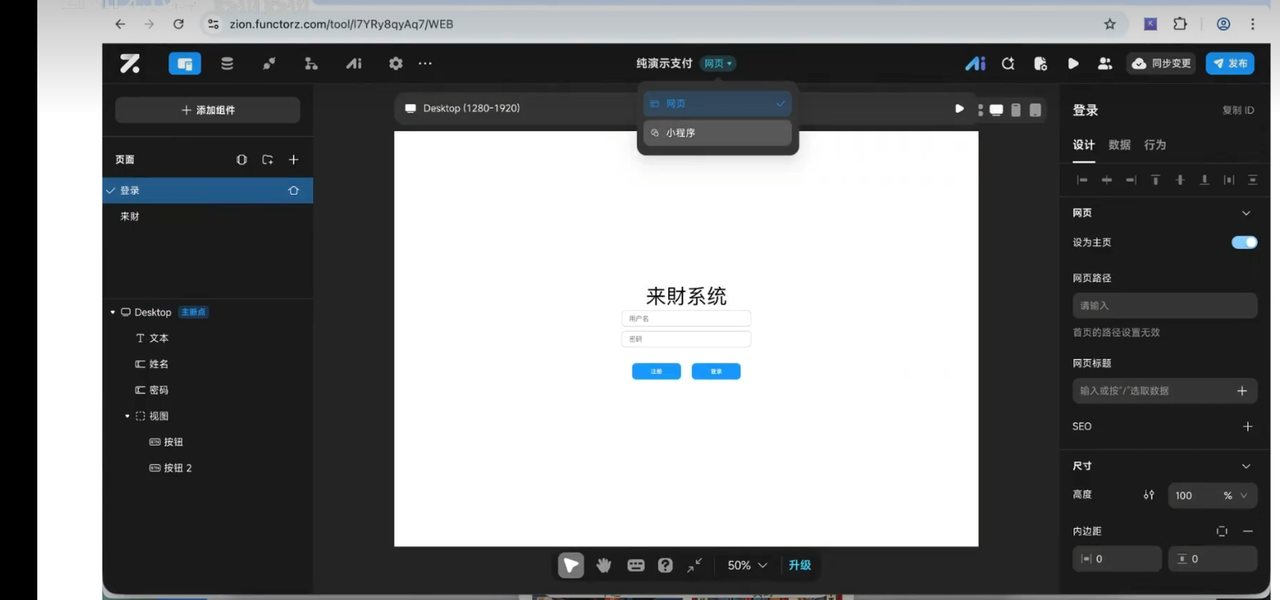Open the document with gear icon
The height and width of the screenshot is (600, 1280).
point(1040,63)
